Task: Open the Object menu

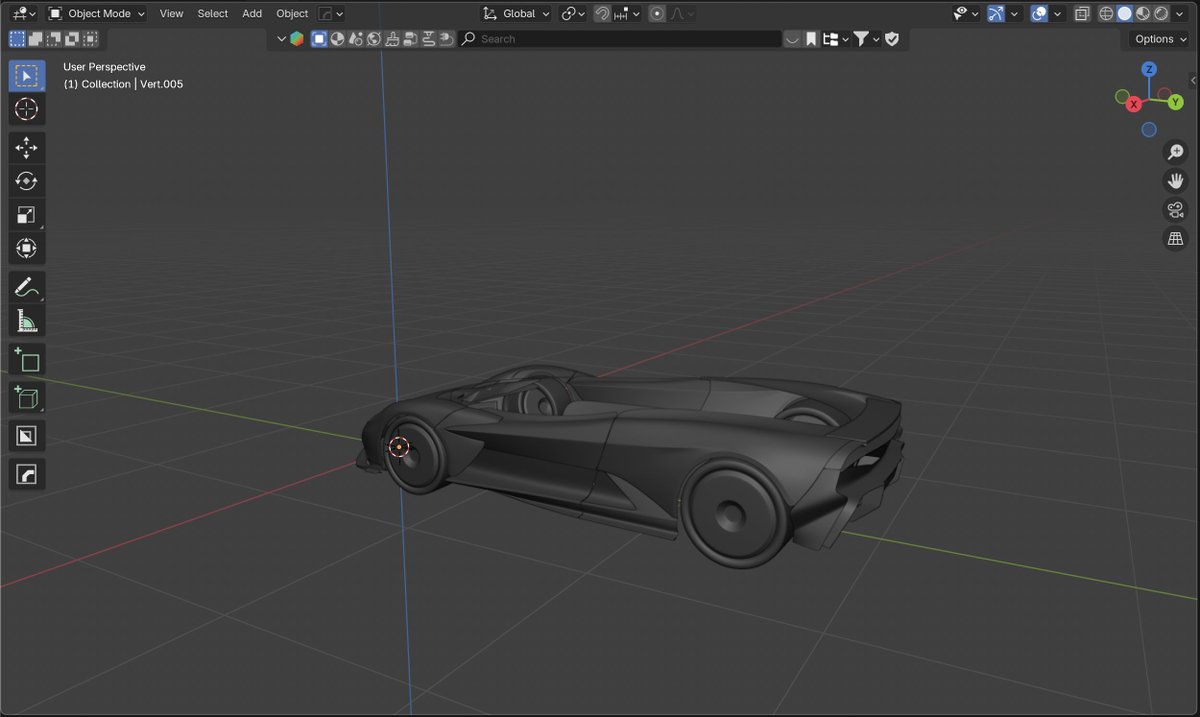Action: tap(292, 14)
